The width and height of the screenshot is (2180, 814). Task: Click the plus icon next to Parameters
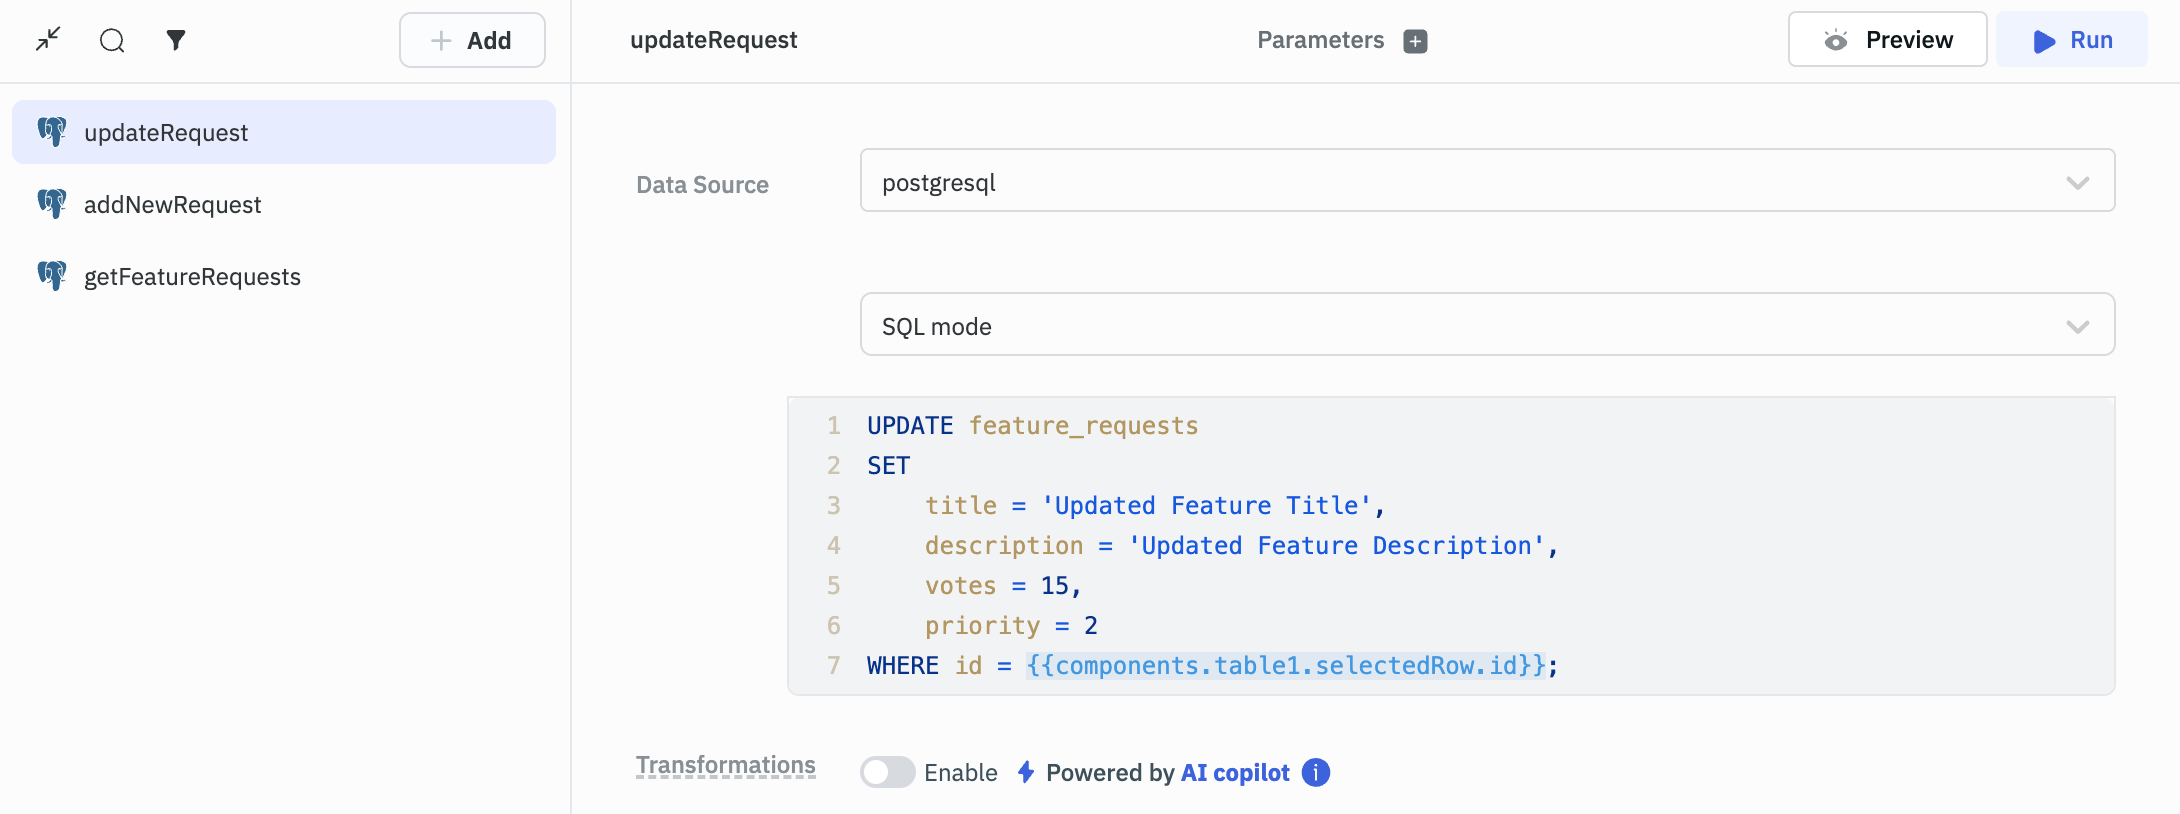(x=1415, y=41)
